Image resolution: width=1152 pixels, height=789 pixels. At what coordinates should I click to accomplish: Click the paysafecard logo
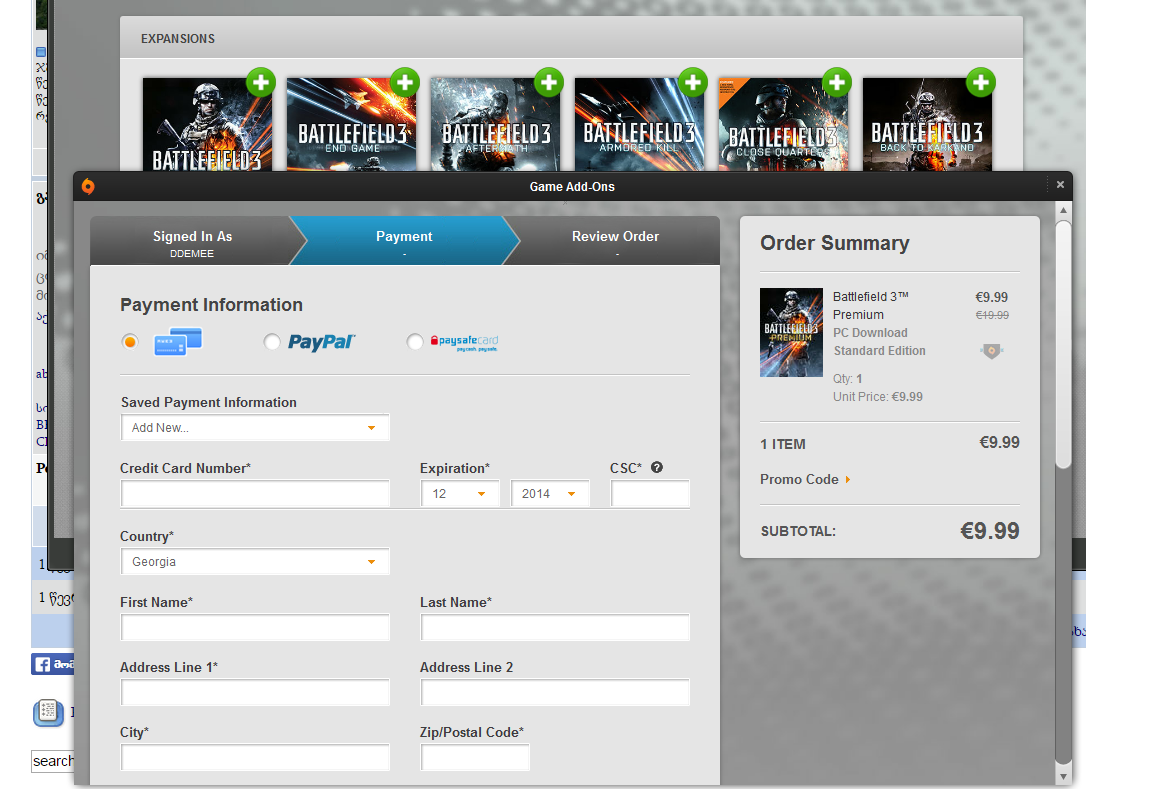point(464,342)
